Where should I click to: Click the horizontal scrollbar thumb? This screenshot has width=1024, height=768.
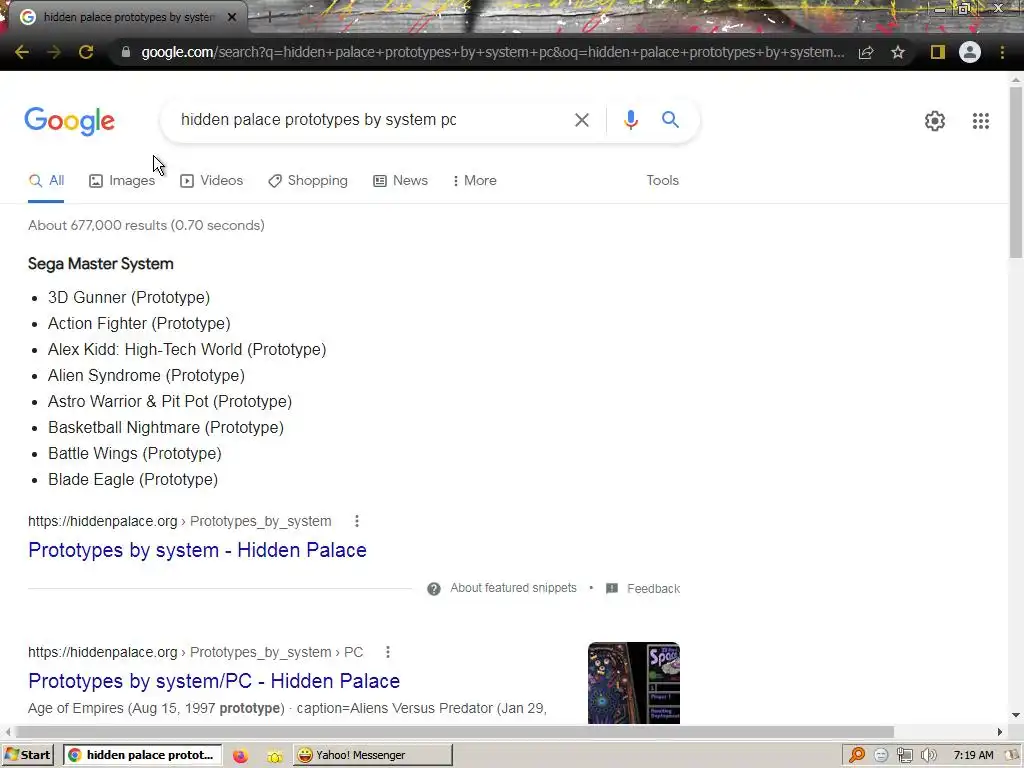point(454,731)
